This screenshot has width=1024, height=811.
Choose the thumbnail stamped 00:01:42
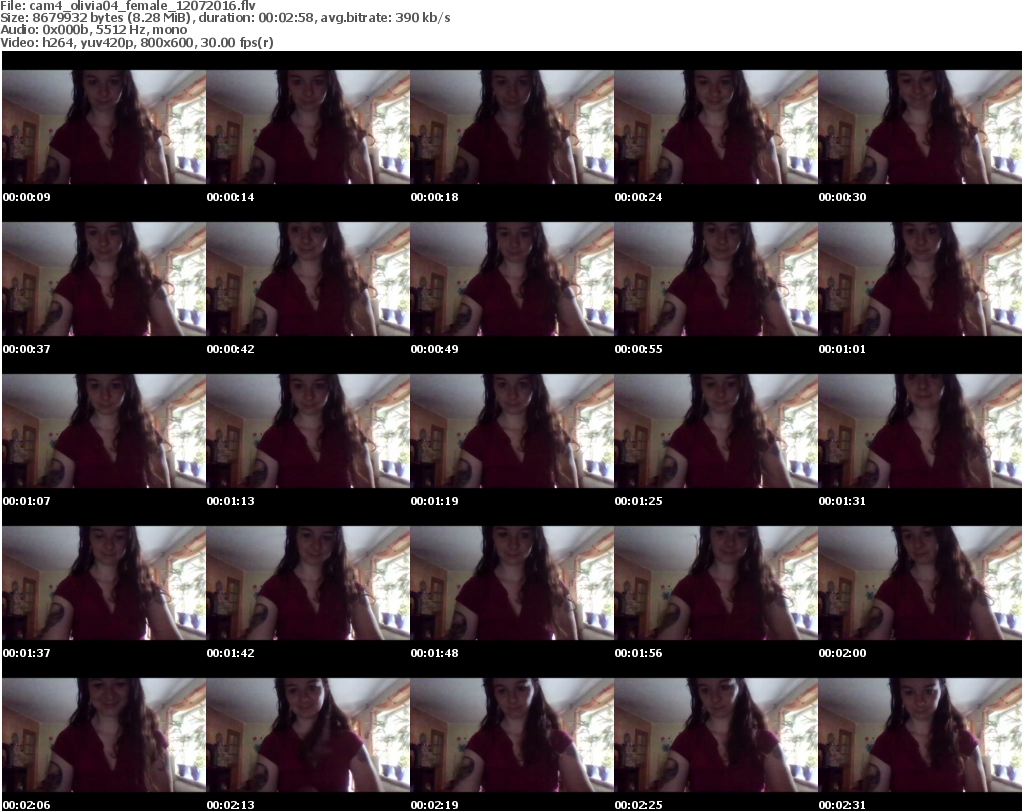pos(308,582)
